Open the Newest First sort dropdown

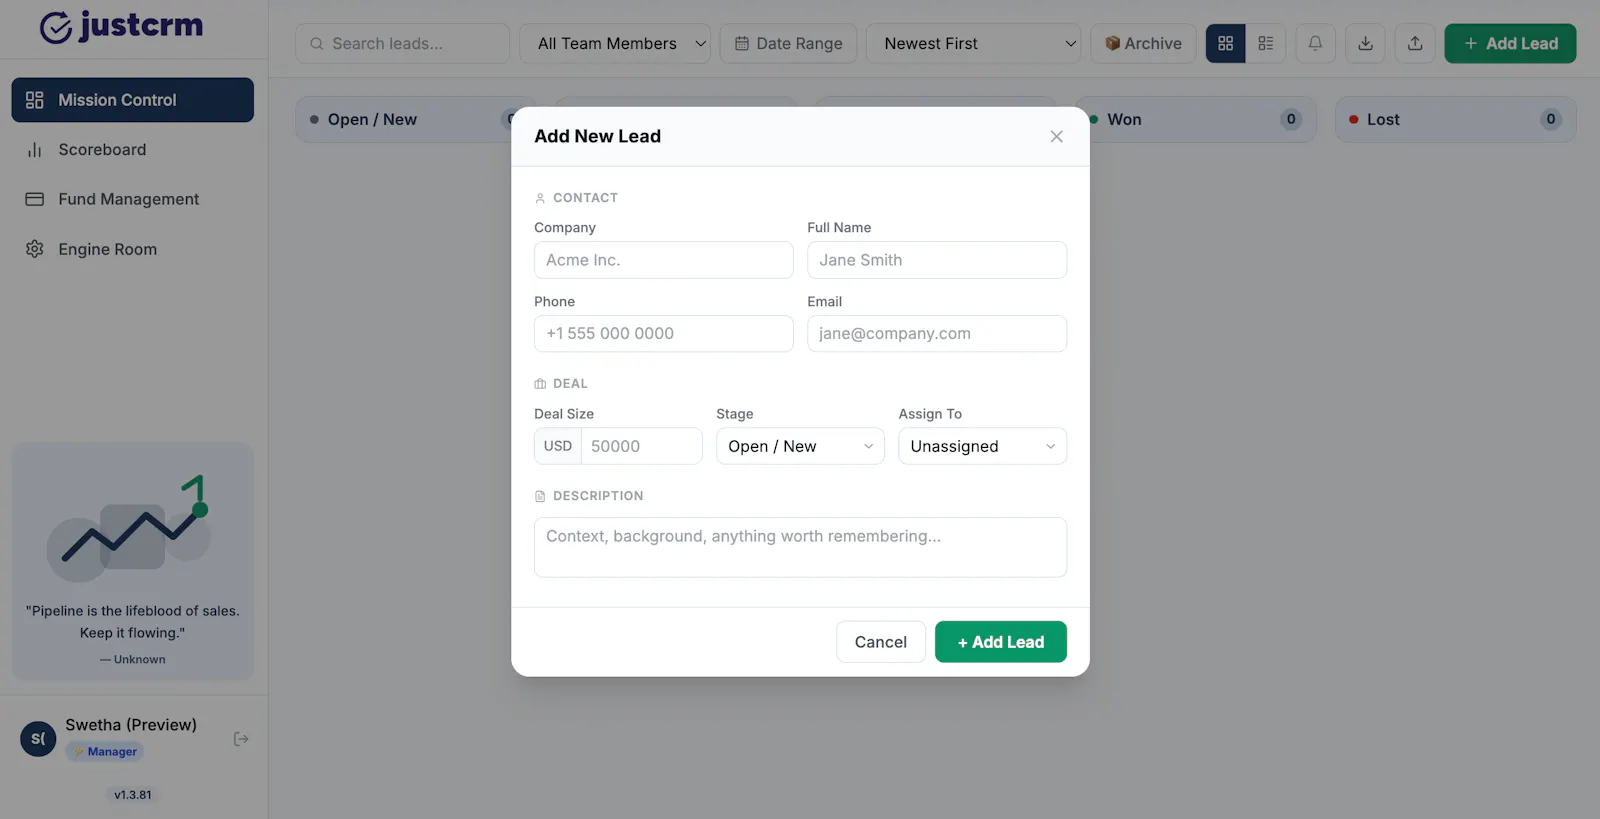[973, 44]
